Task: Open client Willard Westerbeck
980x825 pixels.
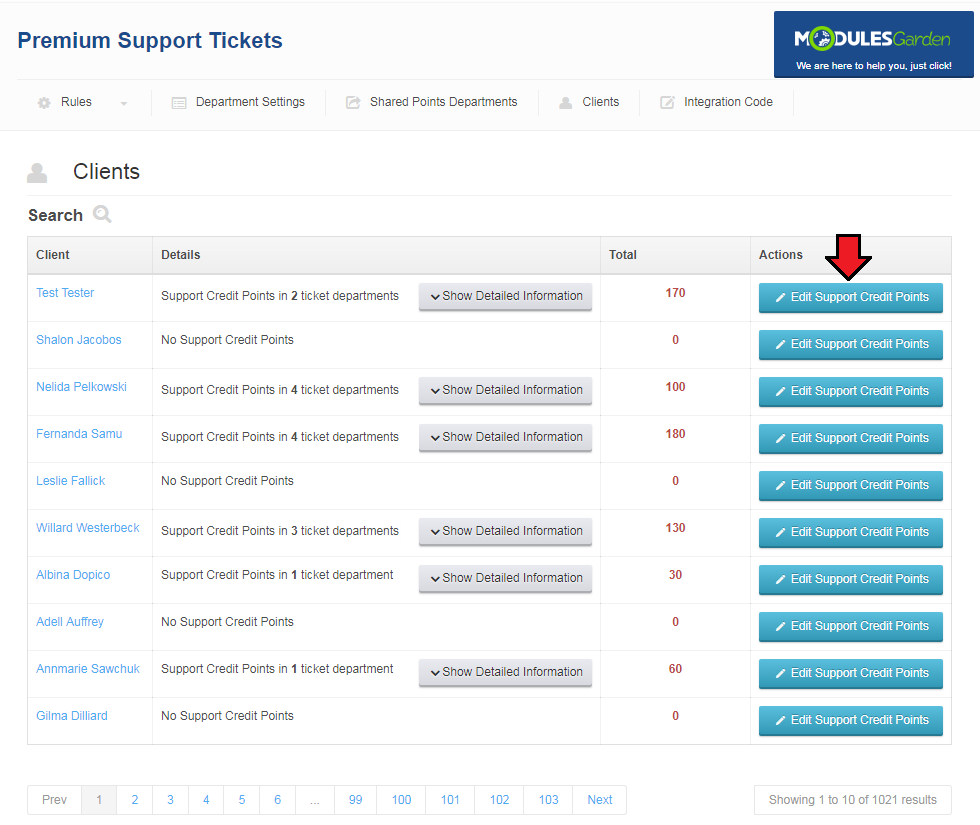Action: [x=88, y=528]
